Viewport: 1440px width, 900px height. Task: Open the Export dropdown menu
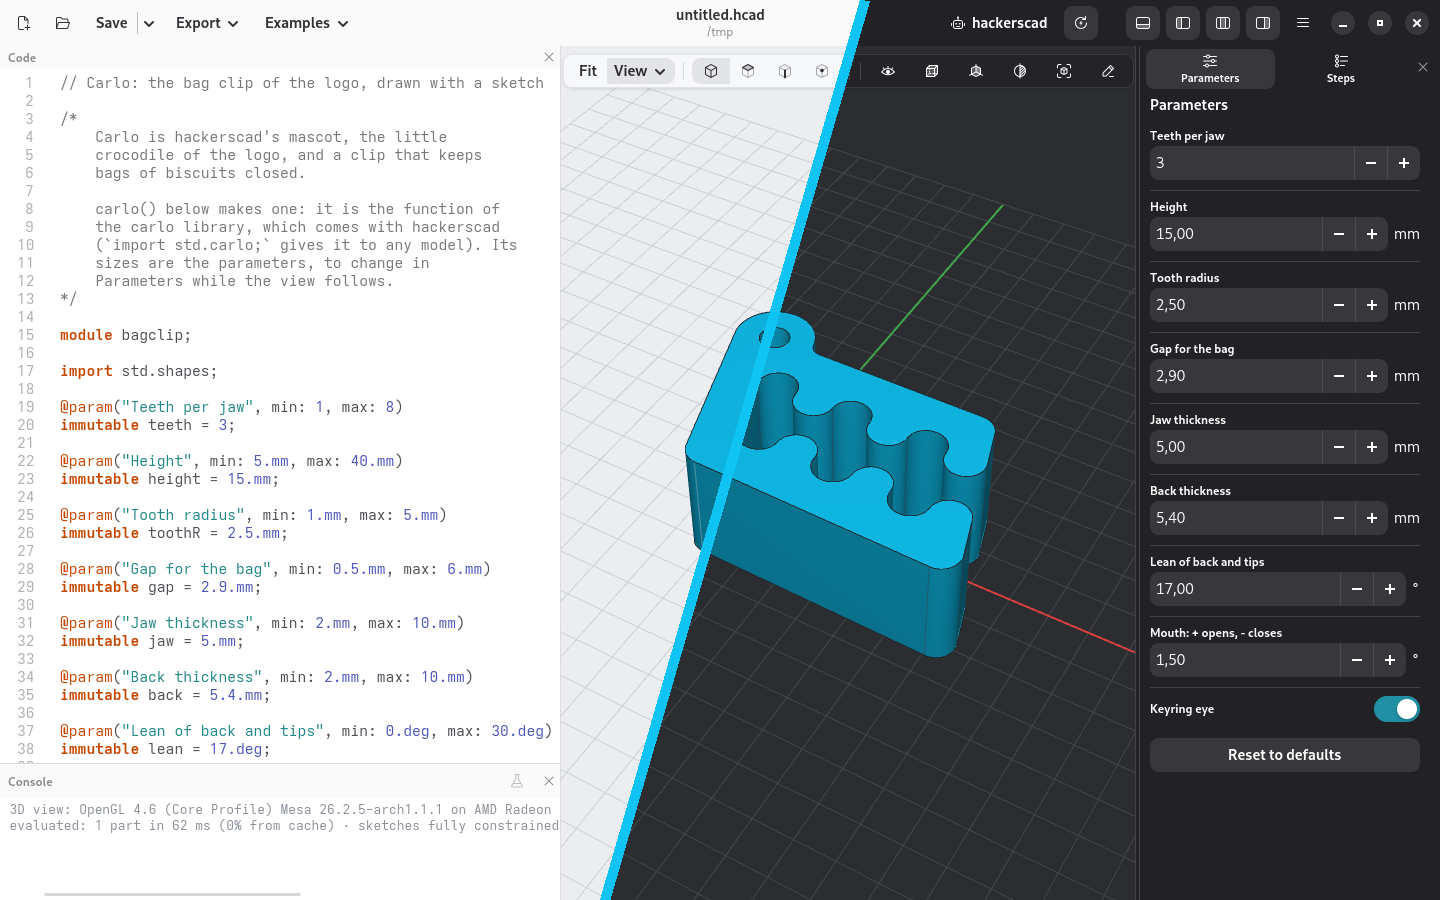[x=207, y=23]
